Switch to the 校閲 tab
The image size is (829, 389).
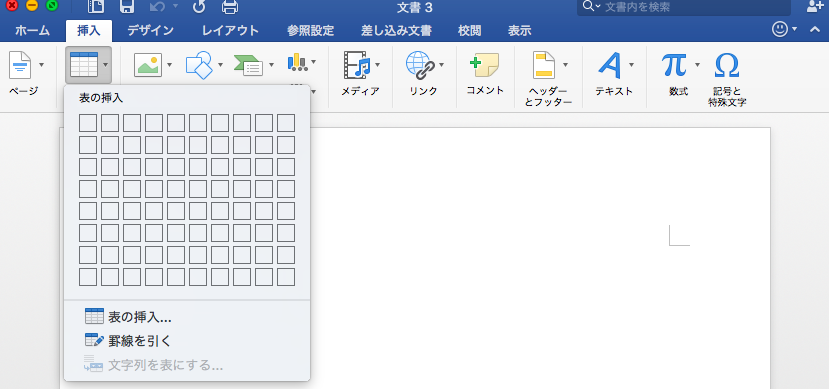[469, 31]
